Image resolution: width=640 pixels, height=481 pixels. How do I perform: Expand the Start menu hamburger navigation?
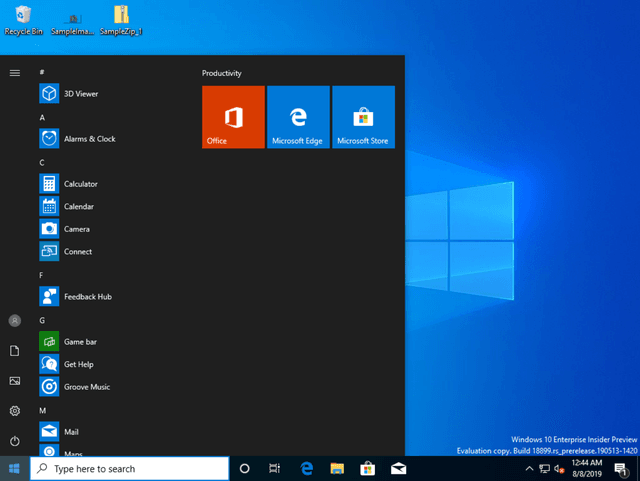pos(15,73)
